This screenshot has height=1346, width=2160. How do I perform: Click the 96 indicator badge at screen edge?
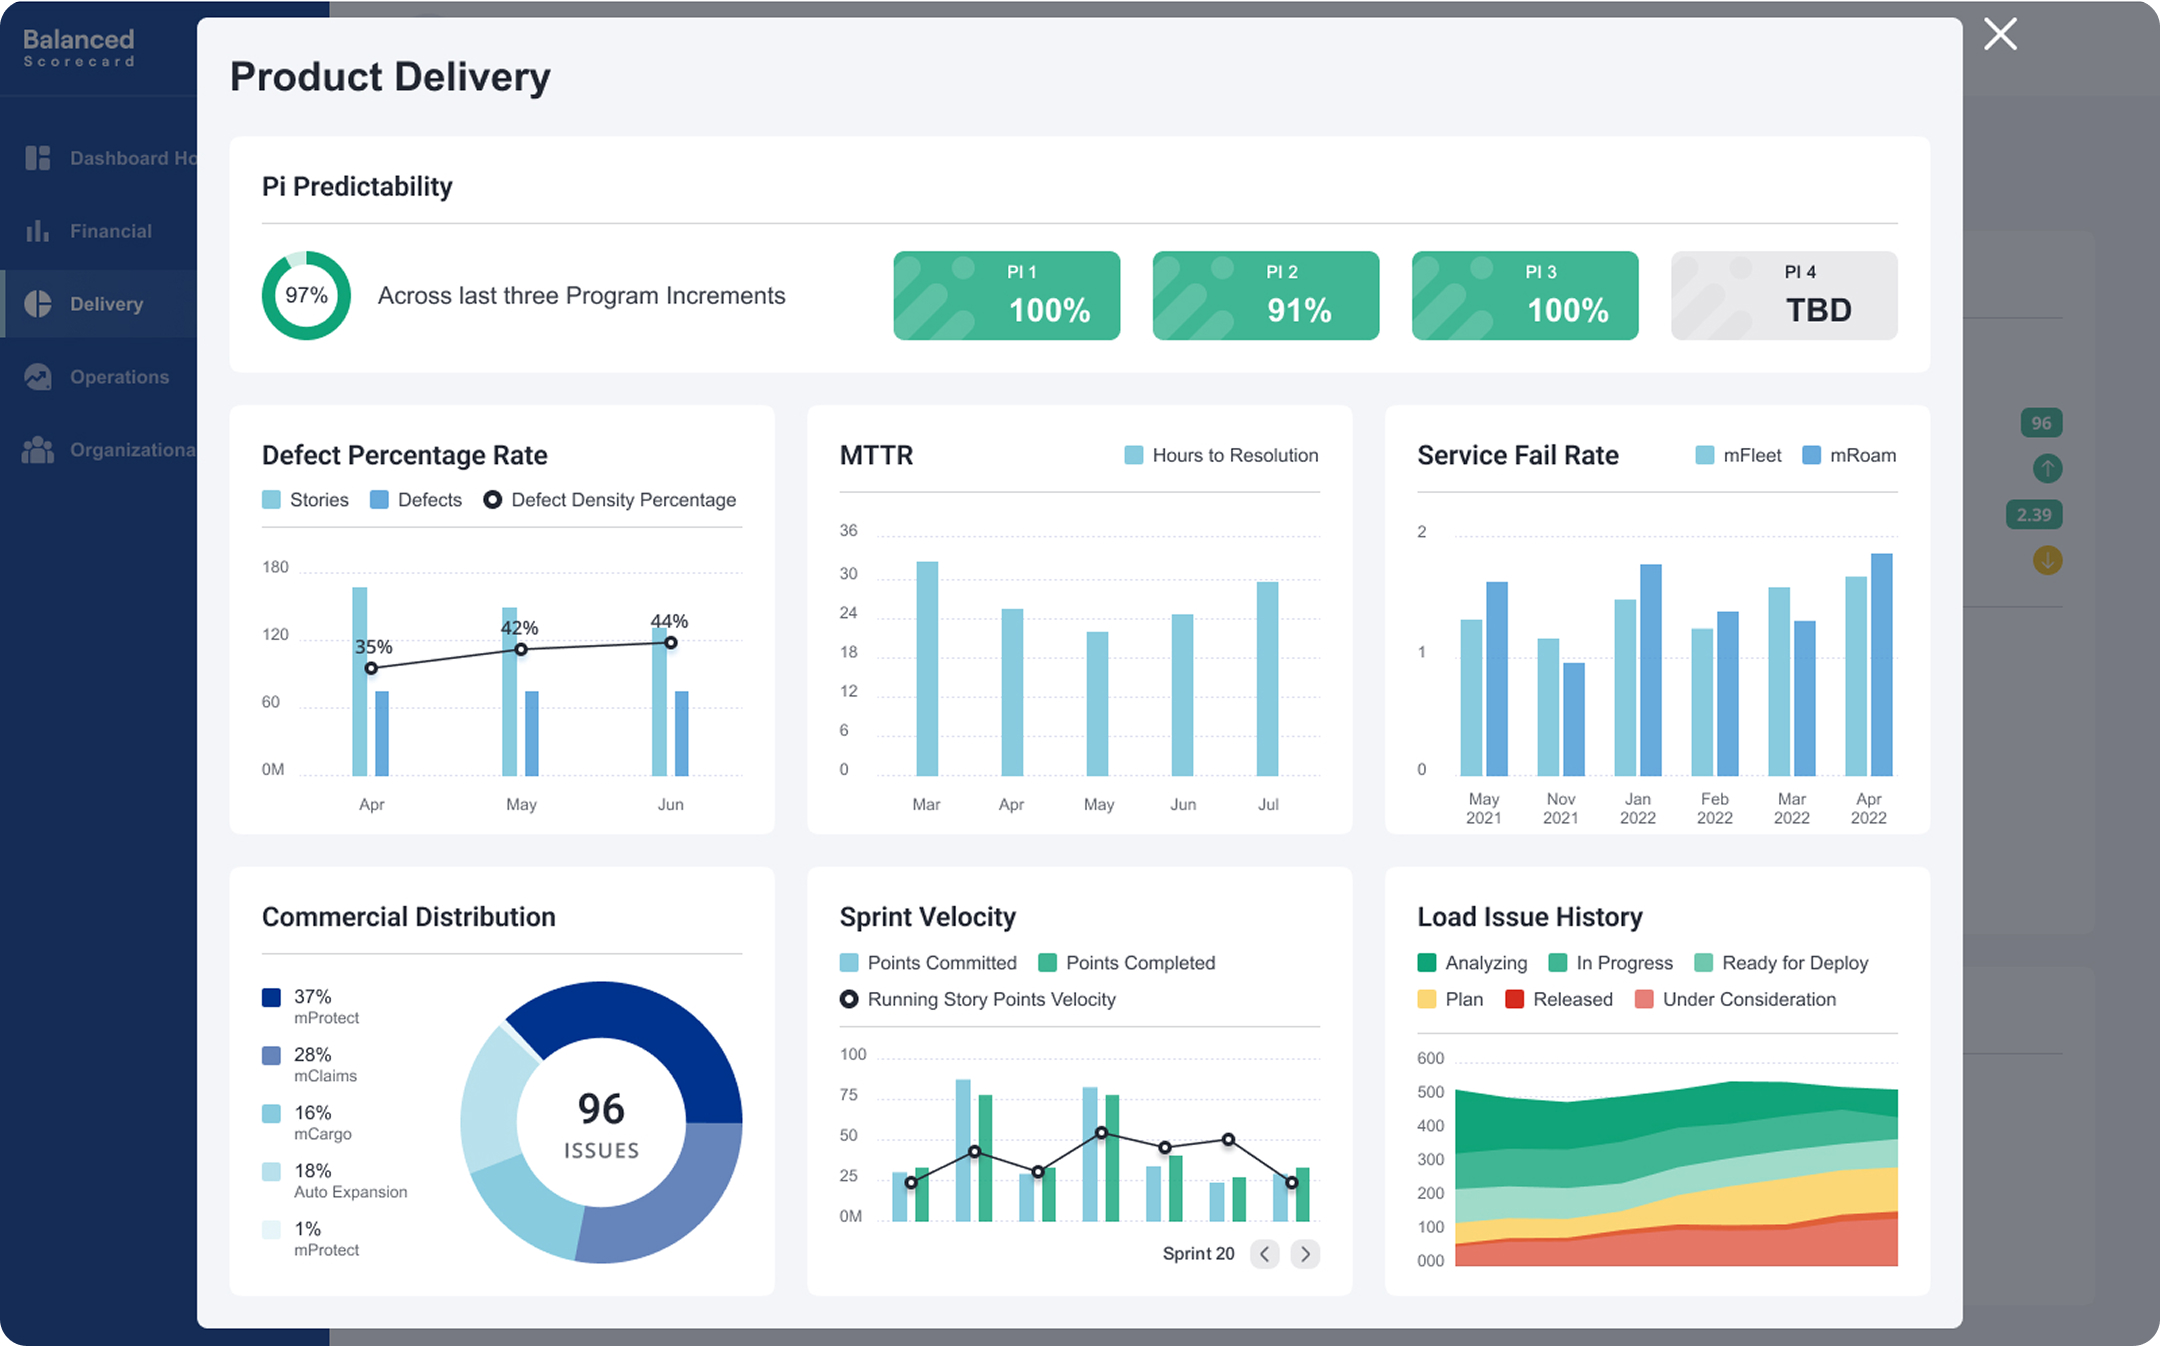point(2041,423)
